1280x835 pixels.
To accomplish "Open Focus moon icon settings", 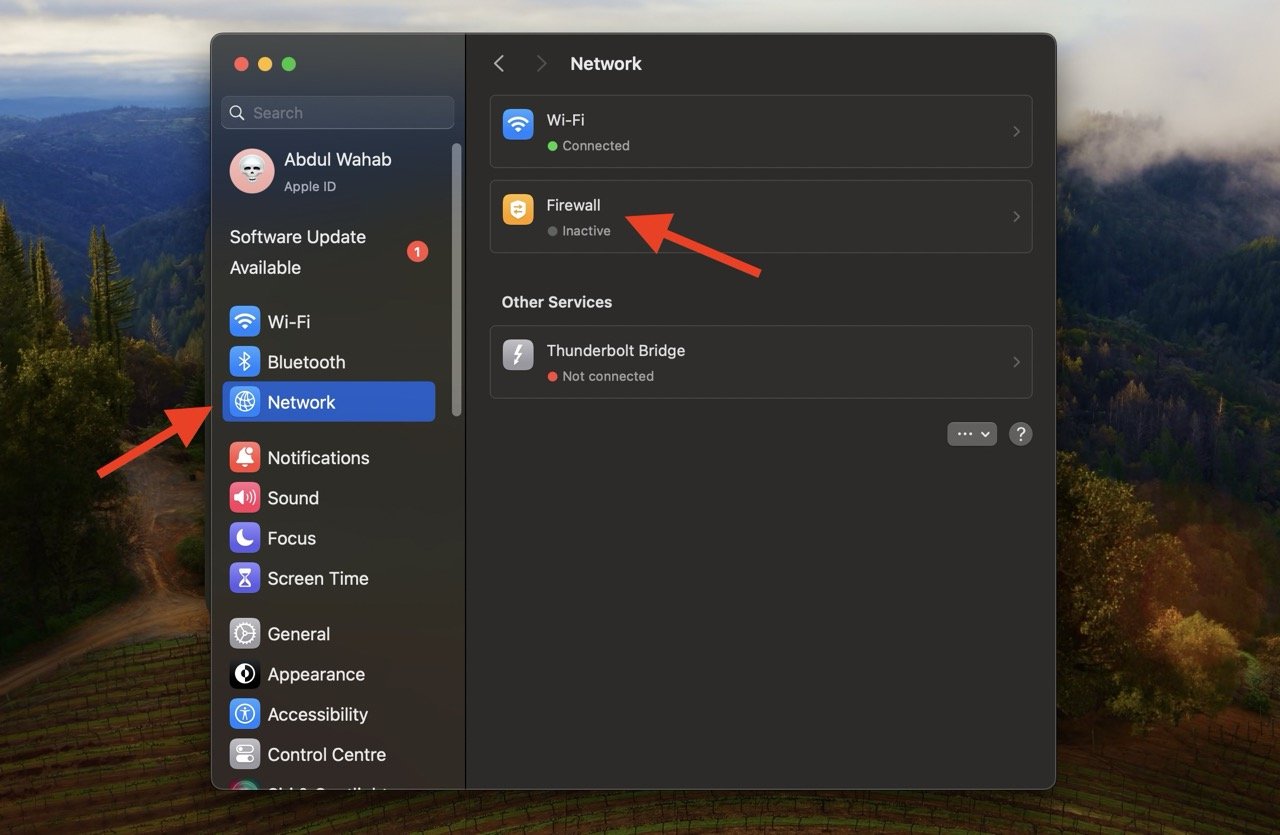I will 245,538.
